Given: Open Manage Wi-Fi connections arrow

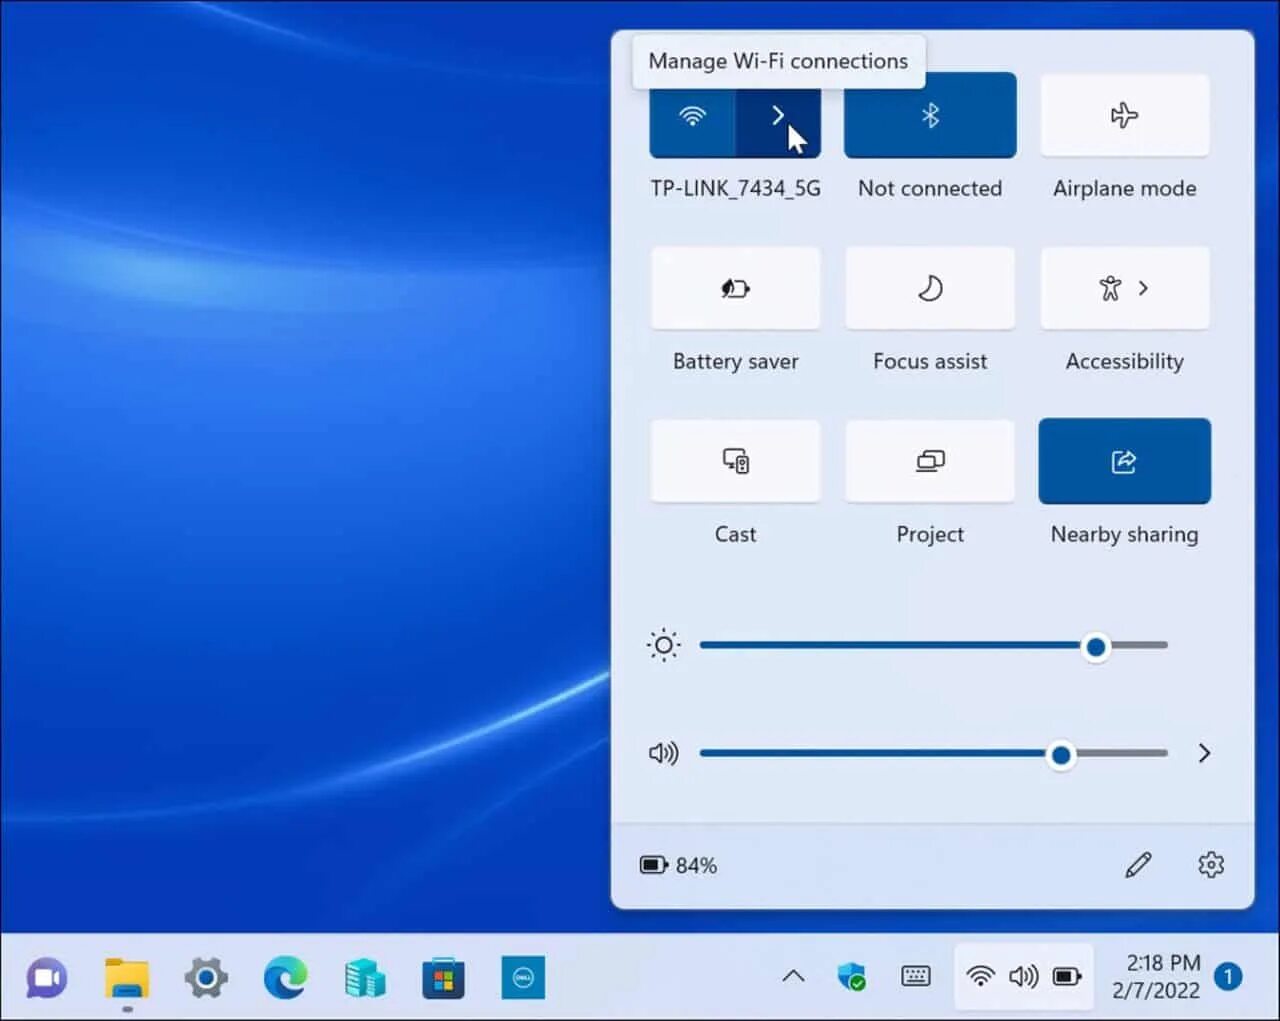Looking at the screenshot, I should pyautogui.click(x=778, y=115).
